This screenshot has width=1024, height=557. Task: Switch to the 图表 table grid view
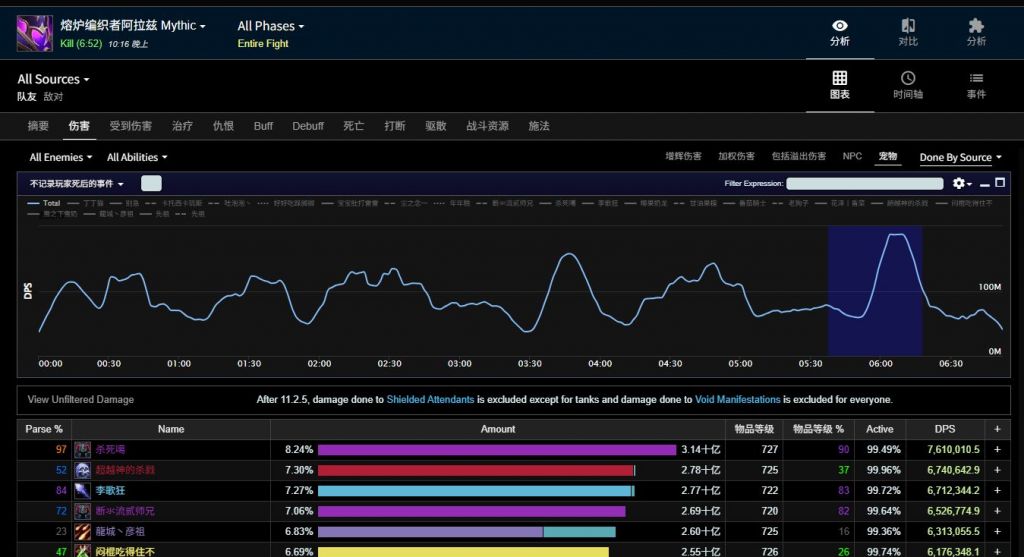click(839, 78)
